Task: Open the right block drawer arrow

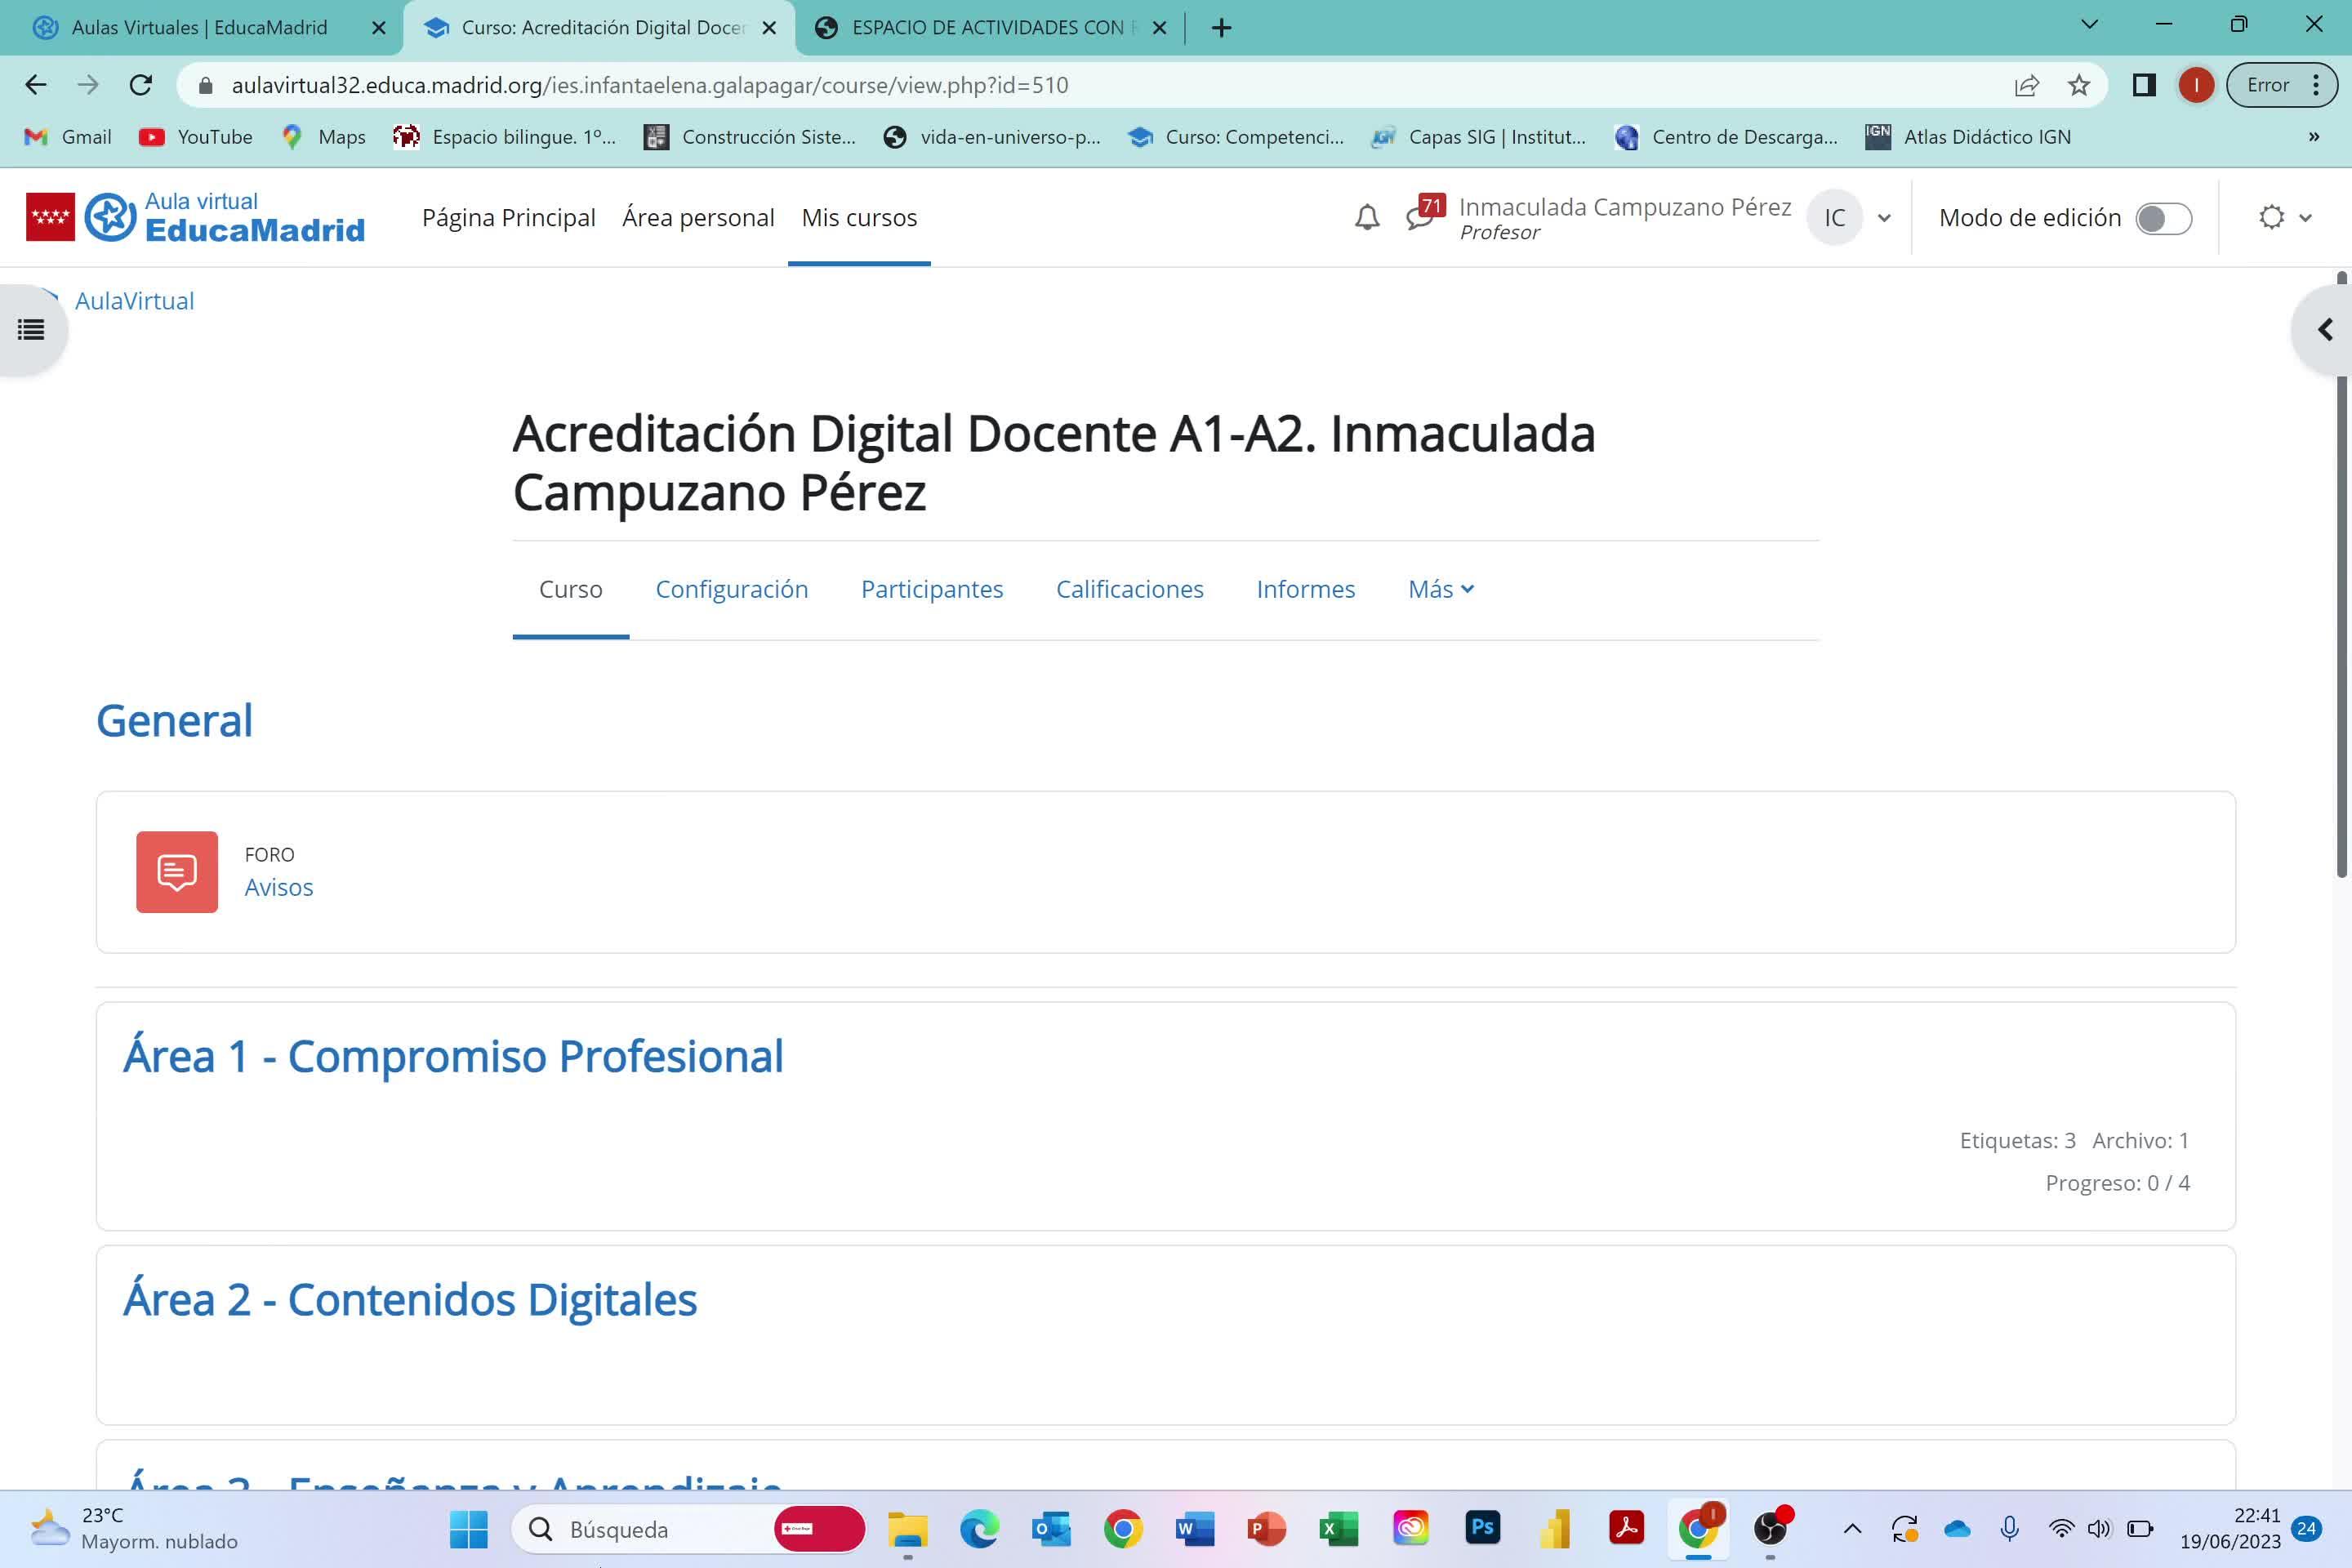Action: 2324,329
